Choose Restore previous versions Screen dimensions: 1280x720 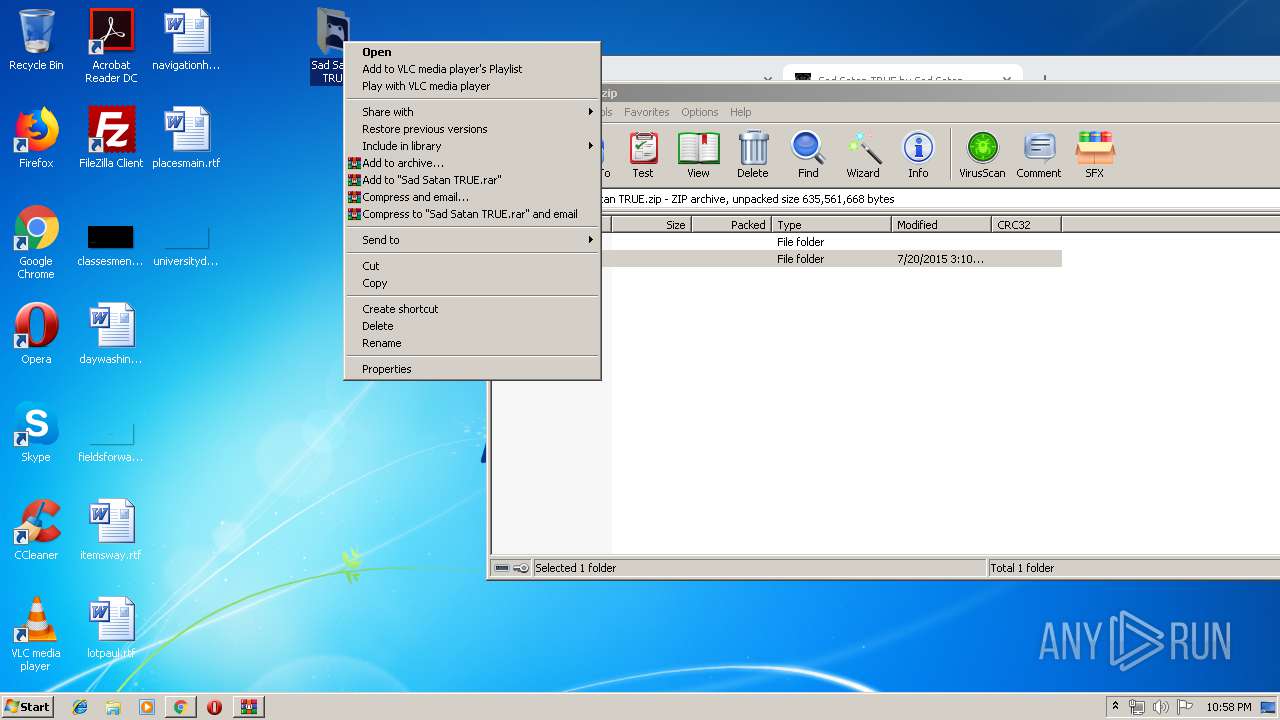472,129
